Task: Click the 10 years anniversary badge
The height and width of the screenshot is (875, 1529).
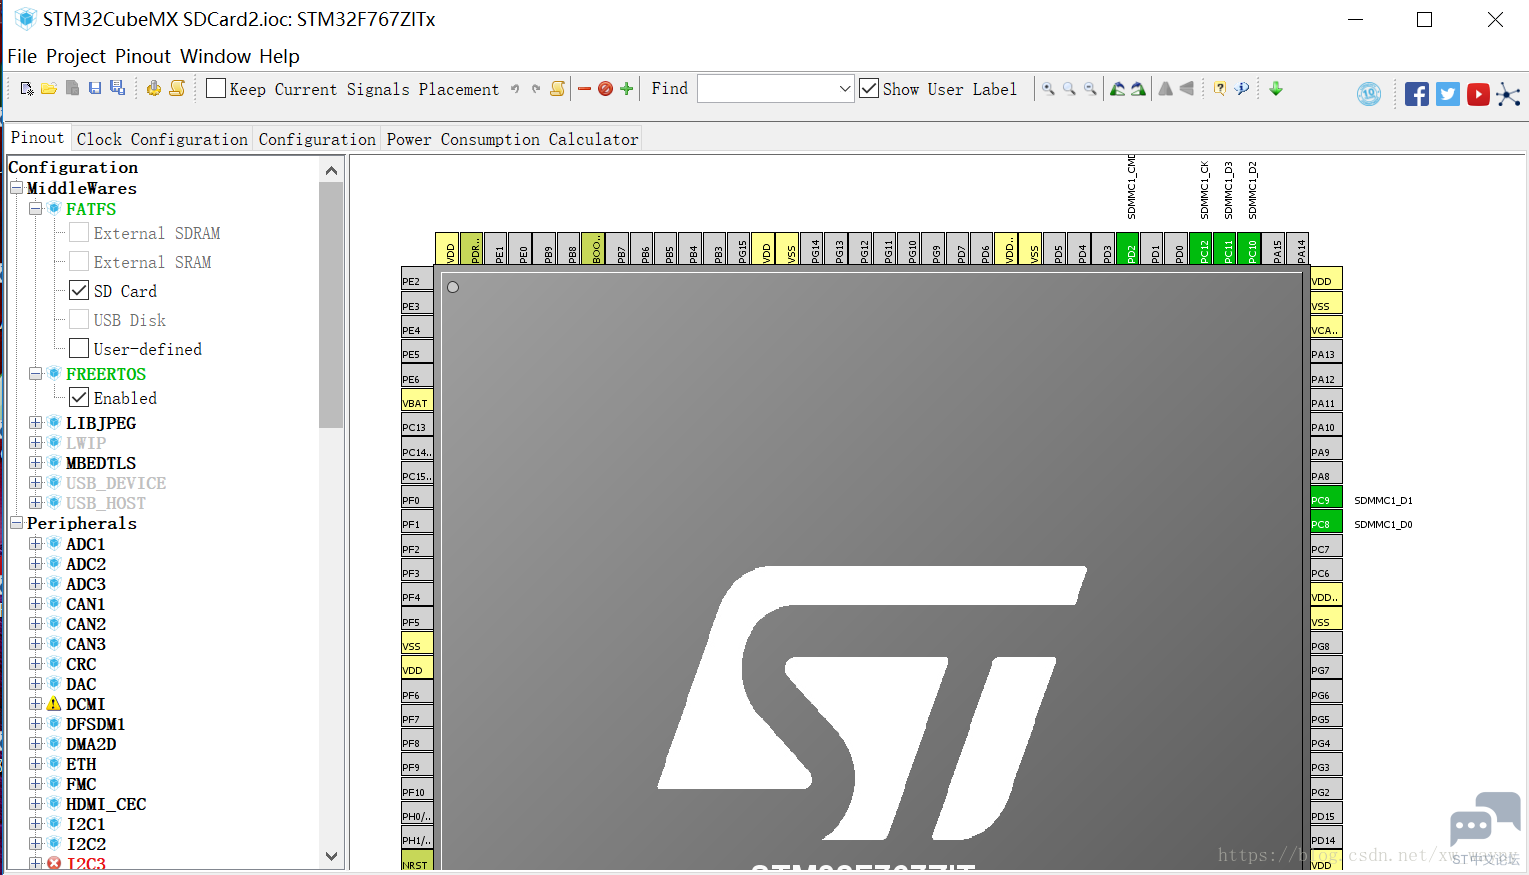Action: [1369, 94]
